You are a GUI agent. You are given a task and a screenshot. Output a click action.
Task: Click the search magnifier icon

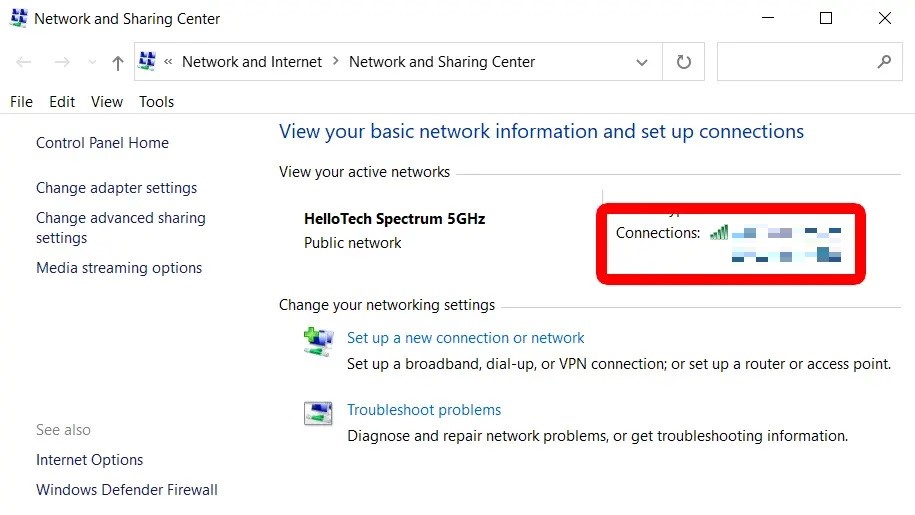coord(883,62)
